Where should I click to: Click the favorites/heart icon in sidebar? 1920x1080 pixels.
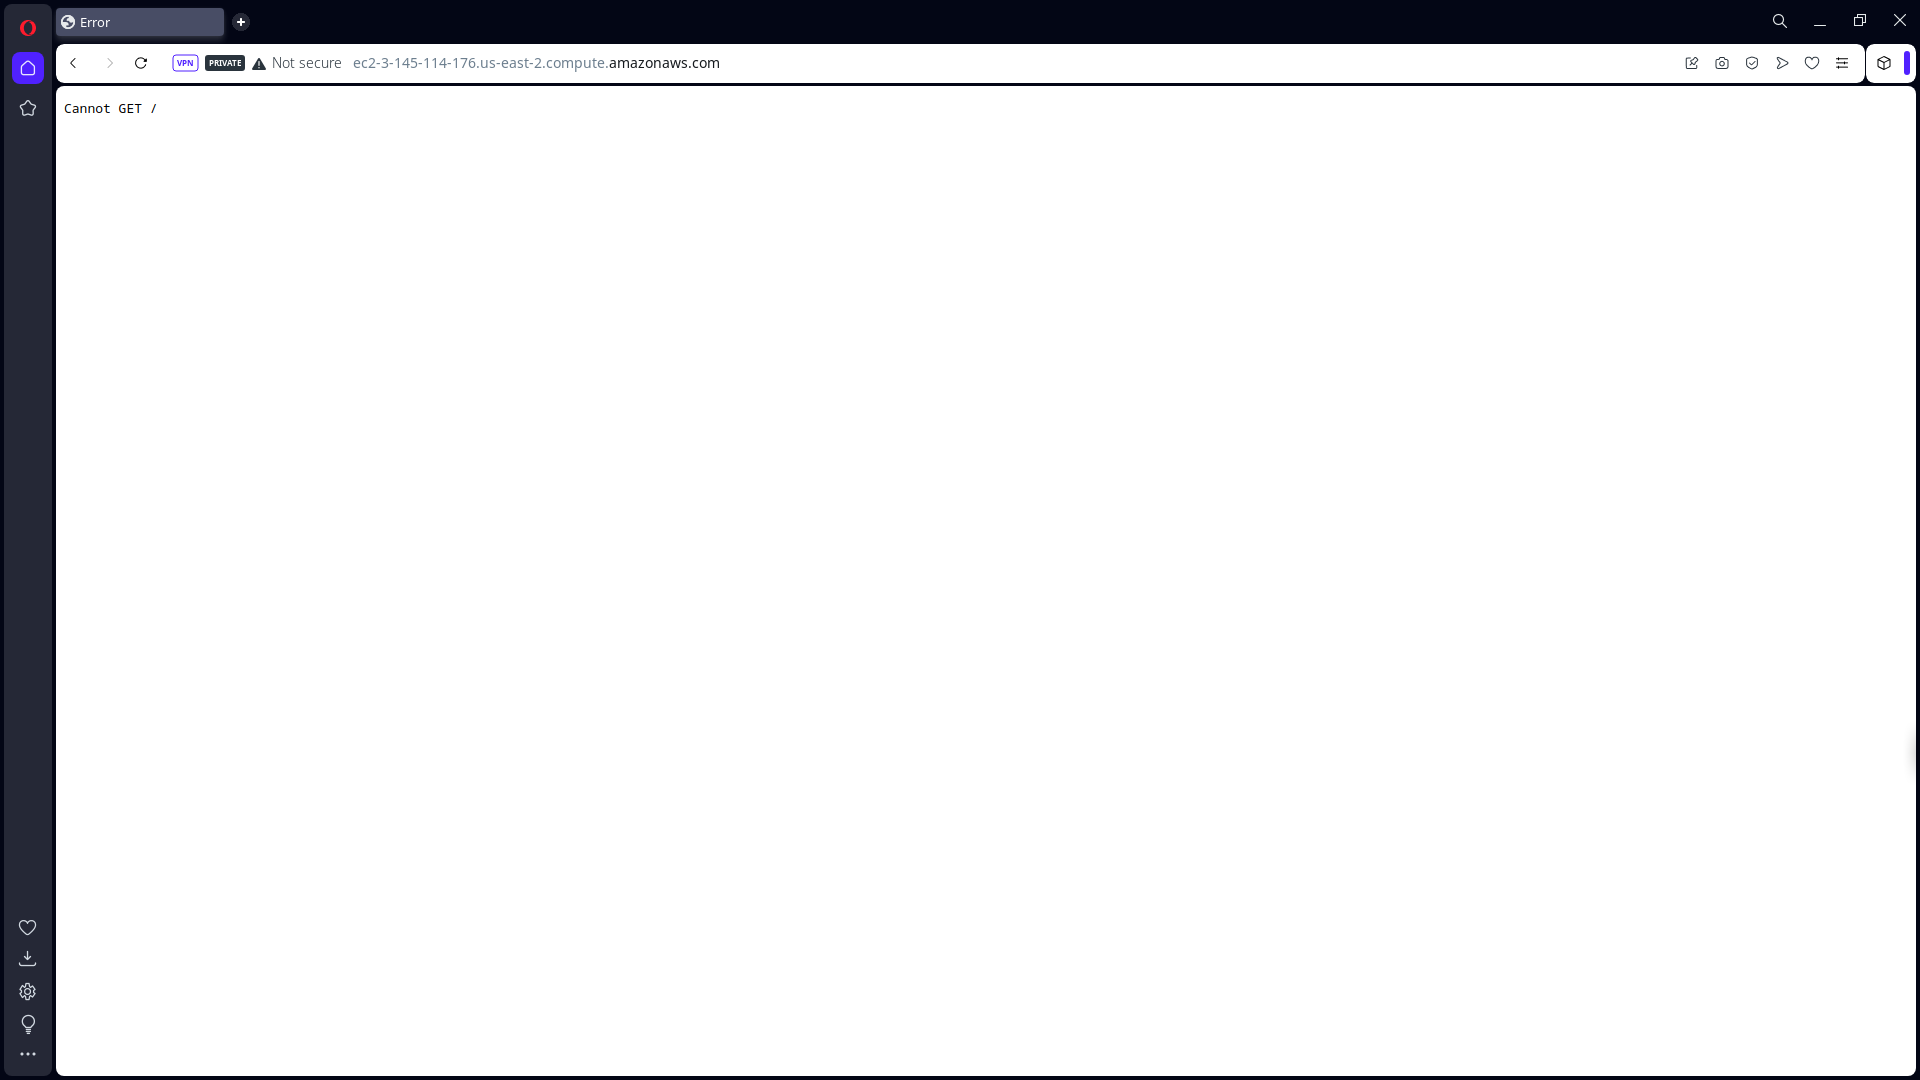click(x=28, y=927)
